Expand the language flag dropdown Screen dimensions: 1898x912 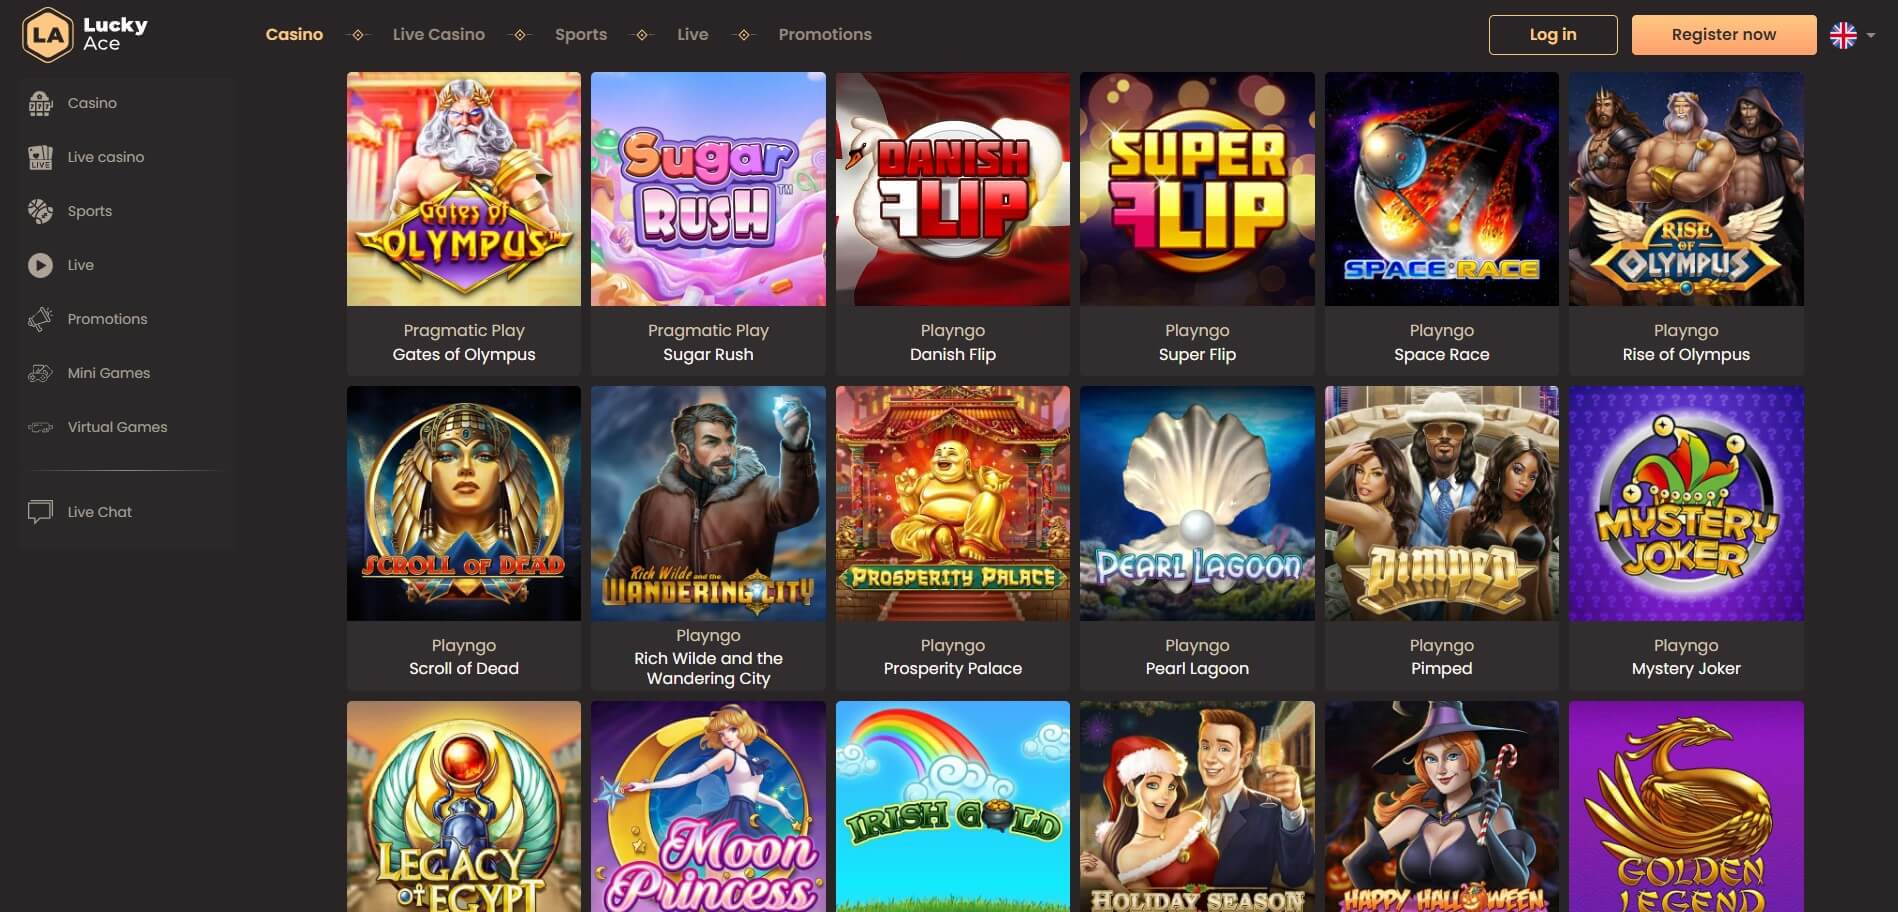1852,35
